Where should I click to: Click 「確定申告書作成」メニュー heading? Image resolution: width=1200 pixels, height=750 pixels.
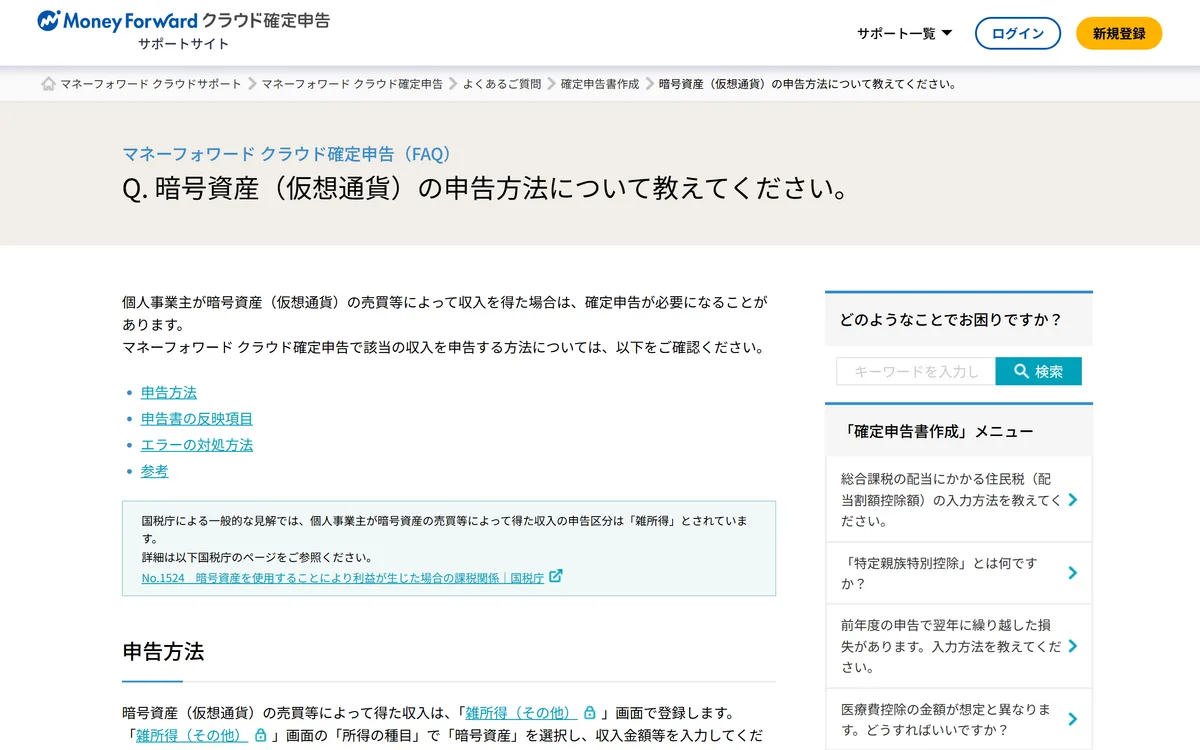937,431
